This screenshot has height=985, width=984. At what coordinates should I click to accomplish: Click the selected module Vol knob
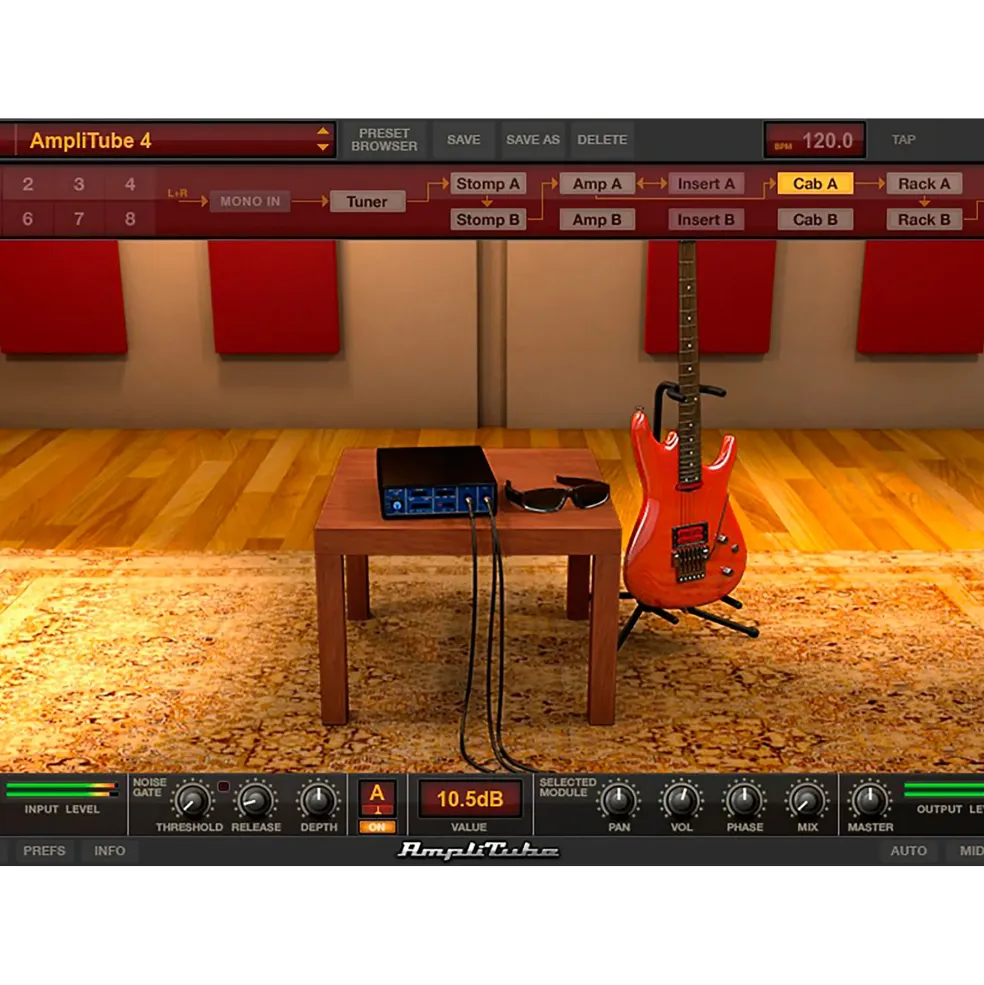click(x=681, y=800)
